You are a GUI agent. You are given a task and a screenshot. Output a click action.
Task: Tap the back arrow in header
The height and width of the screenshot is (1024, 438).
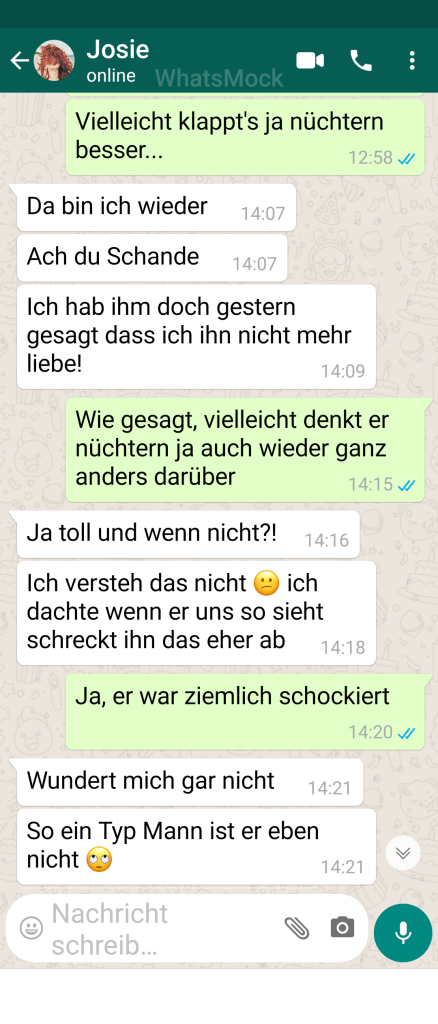(20, 61)
